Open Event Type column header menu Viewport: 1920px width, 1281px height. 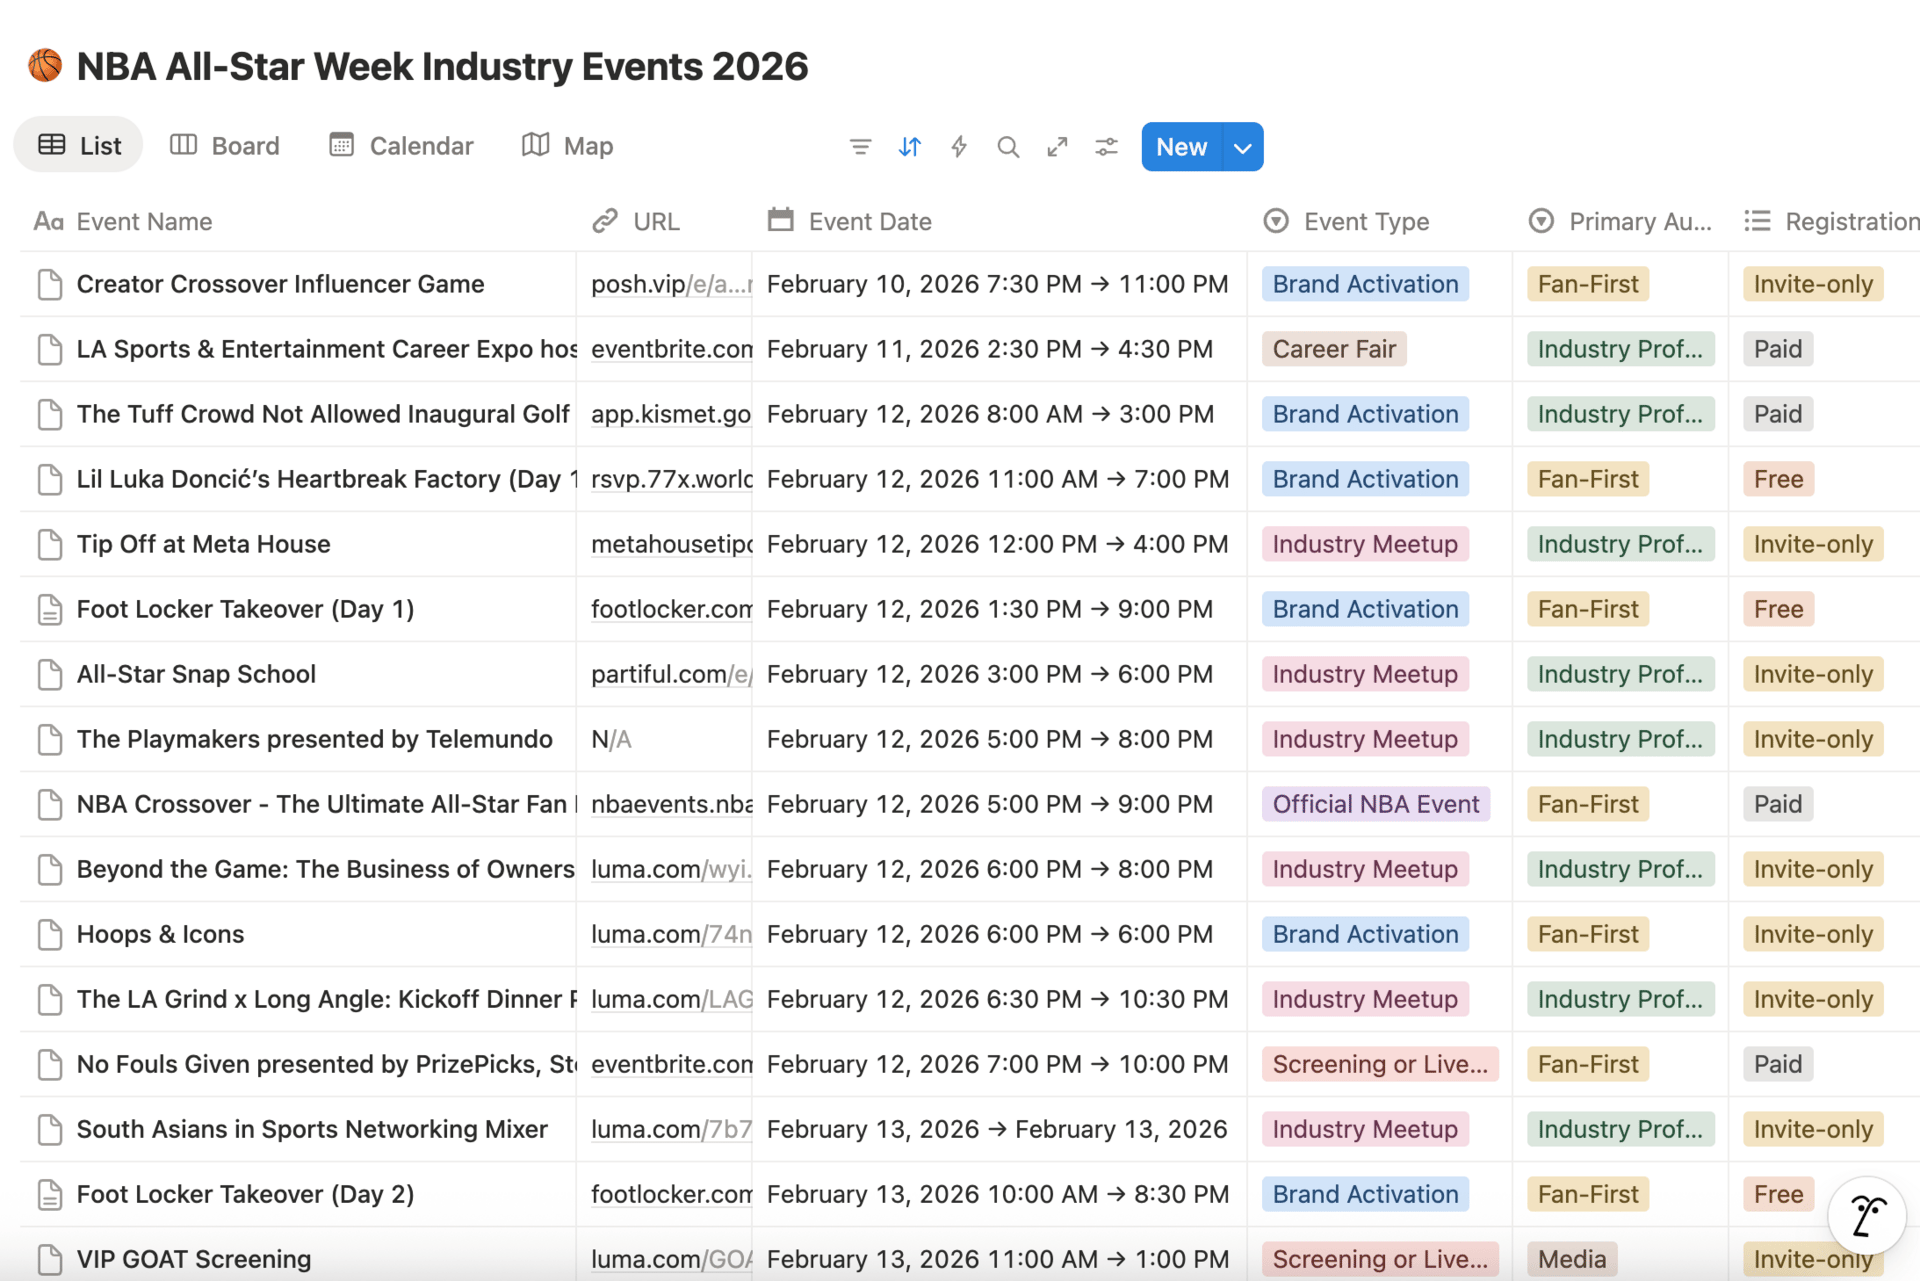coord(1366,221)
